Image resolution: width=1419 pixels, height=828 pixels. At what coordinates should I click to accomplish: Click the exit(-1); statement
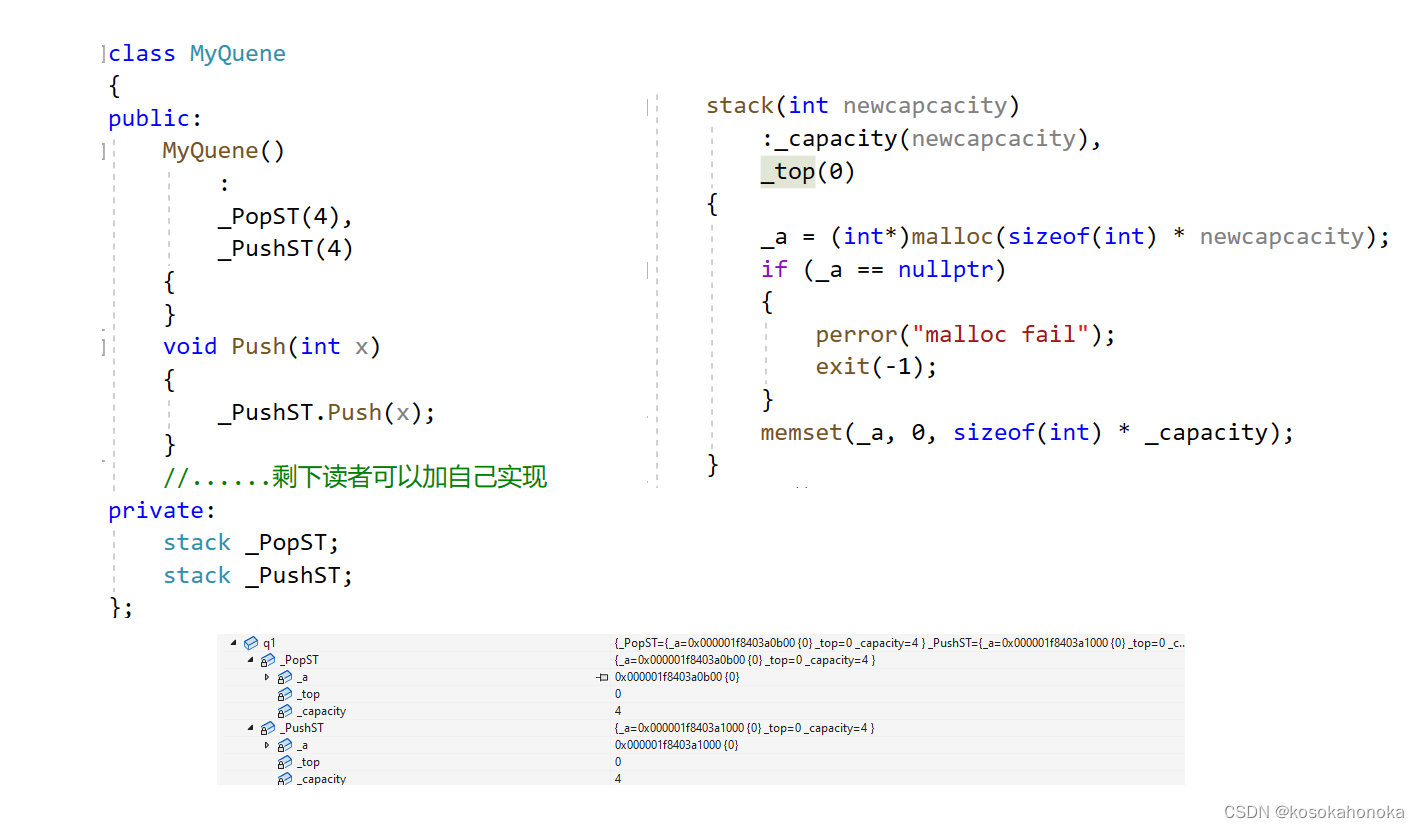coord(876,367)
